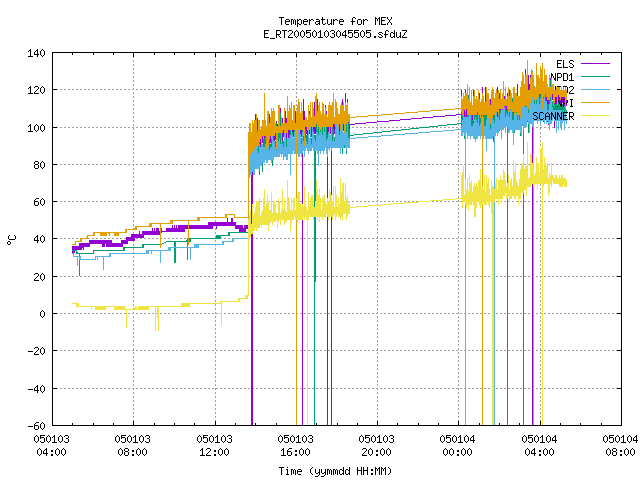Click the y-axis value 100
This screenshot has width=640, height=480.
tap(36, 128)
